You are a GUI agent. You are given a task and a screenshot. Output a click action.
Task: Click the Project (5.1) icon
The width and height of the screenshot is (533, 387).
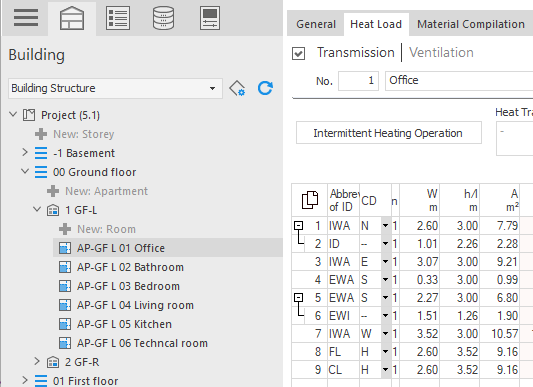click(29, 115)
